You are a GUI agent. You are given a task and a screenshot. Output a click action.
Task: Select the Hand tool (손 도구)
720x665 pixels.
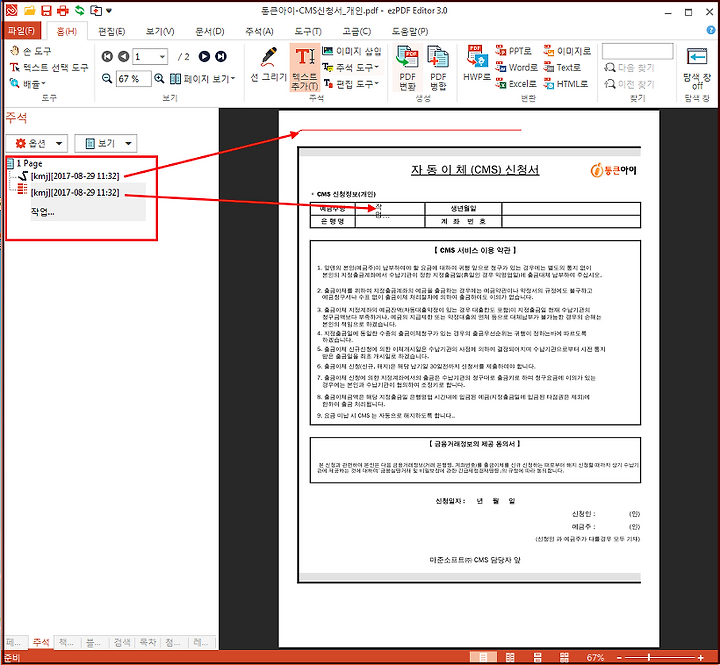point(31,51)
